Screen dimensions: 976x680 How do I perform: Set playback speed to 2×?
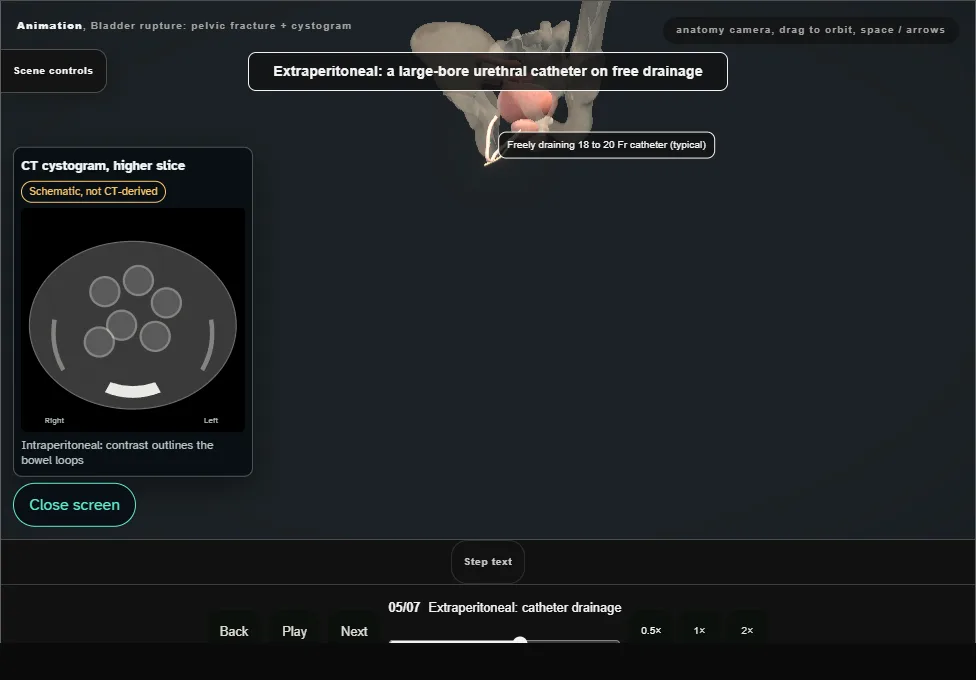747,630
